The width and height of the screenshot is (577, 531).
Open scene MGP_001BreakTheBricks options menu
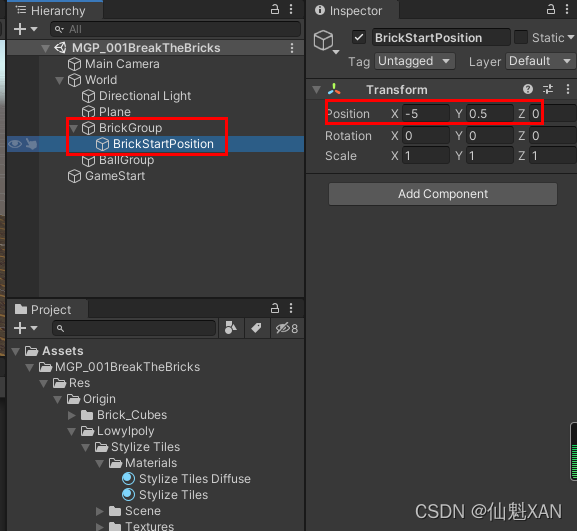point(292,48)
